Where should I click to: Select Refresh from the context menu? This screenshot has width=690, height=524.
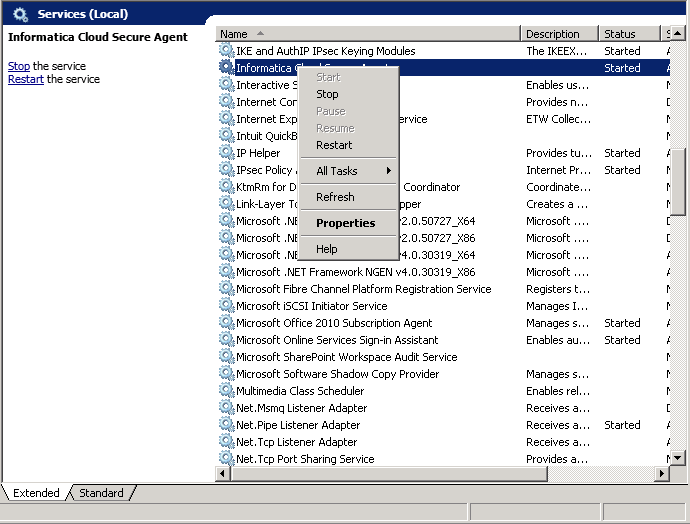tap(335, 197)
